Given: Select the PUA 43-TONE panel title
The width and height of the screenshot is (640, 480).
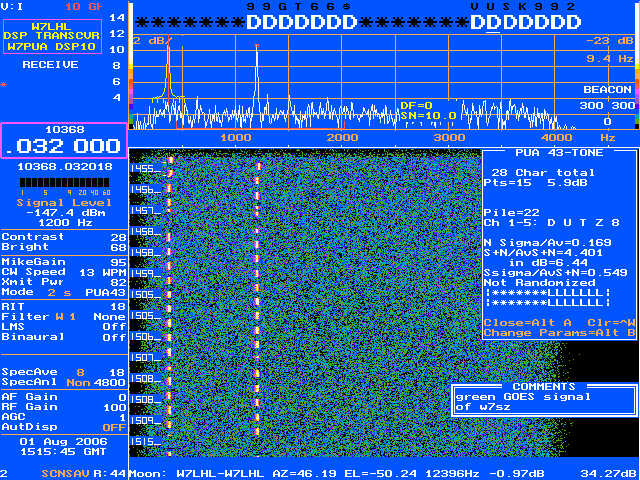Looking at the screenshot, I should (x=560, y=157).
